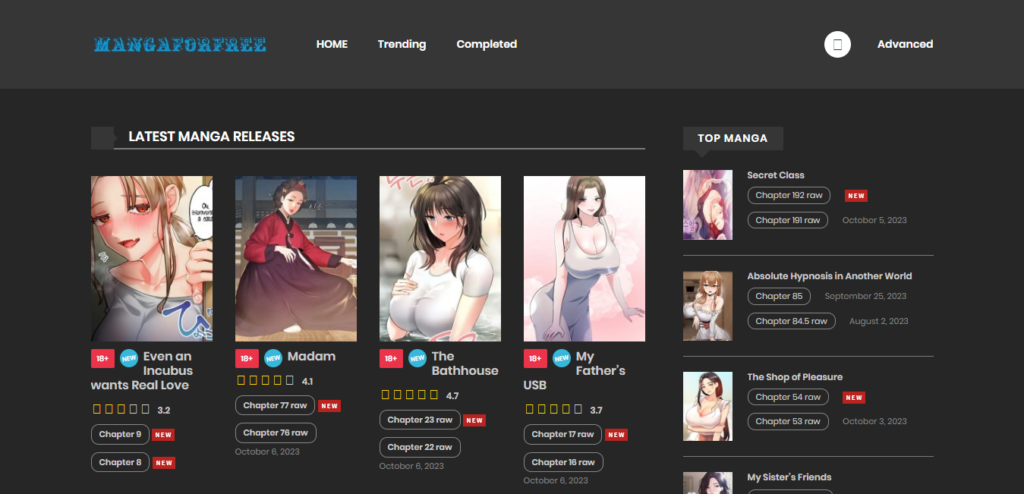Open My Father's USB title link
The width and height of the screenshot is (1024, 494).
(x=575, y=371)
